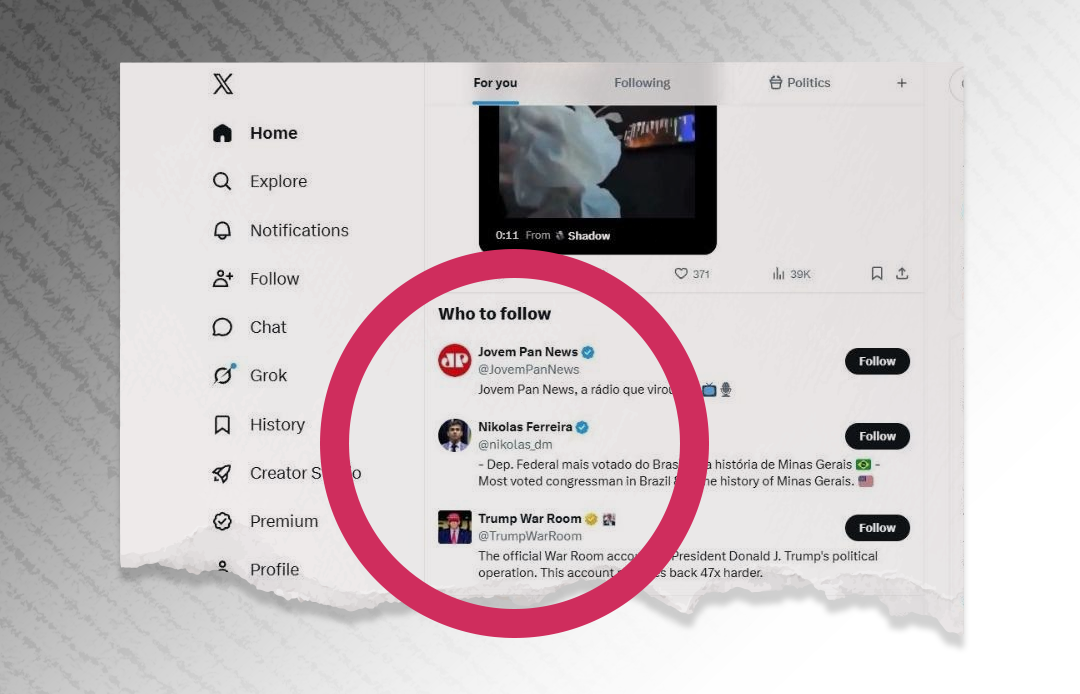Open Premium verified badge icon
The width and height of the screenshot is (1080, 694).
(222, 521)
